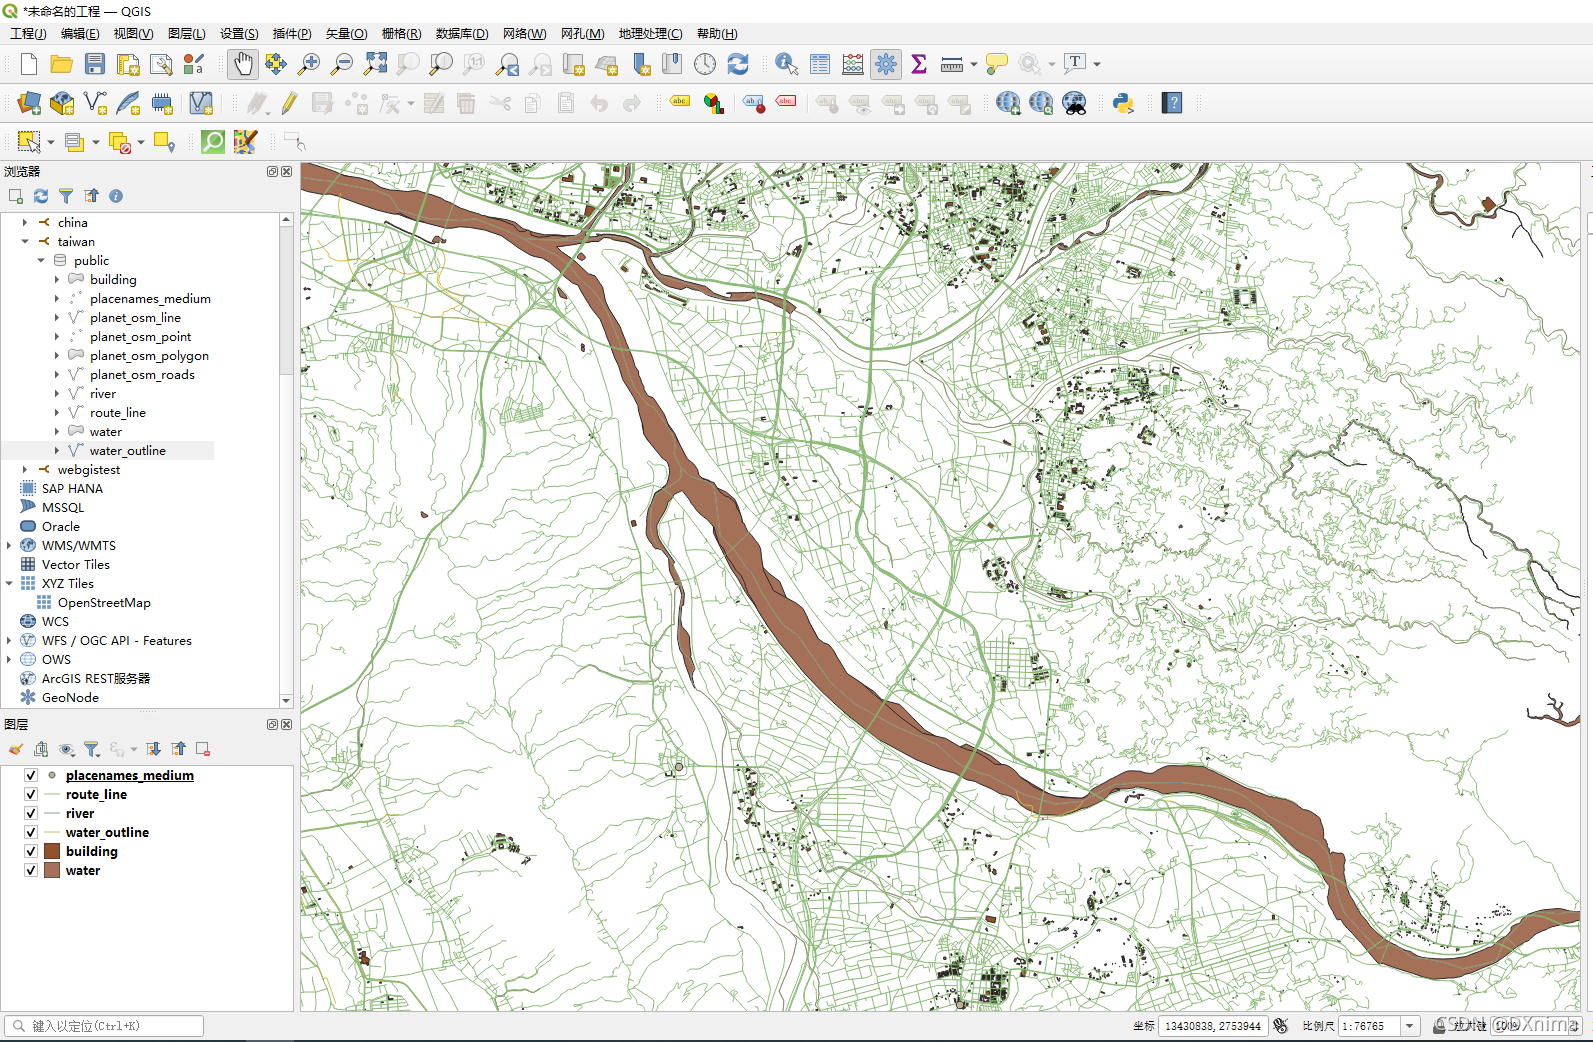Click the Zoom Out magnifier tool
The height and width of the screenshot is (1042, 1593).
[342, 64]
